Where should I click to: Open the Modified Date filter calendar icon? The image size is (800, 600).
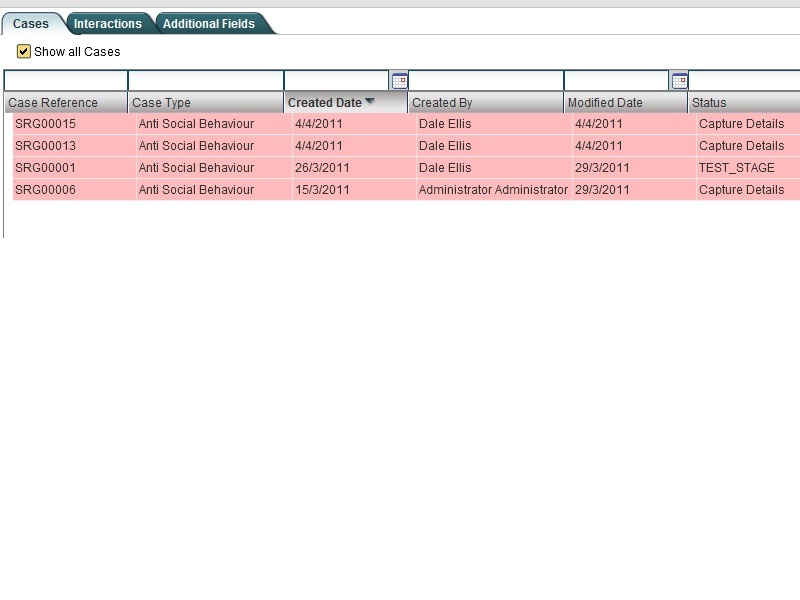click(x=679, y=81)
